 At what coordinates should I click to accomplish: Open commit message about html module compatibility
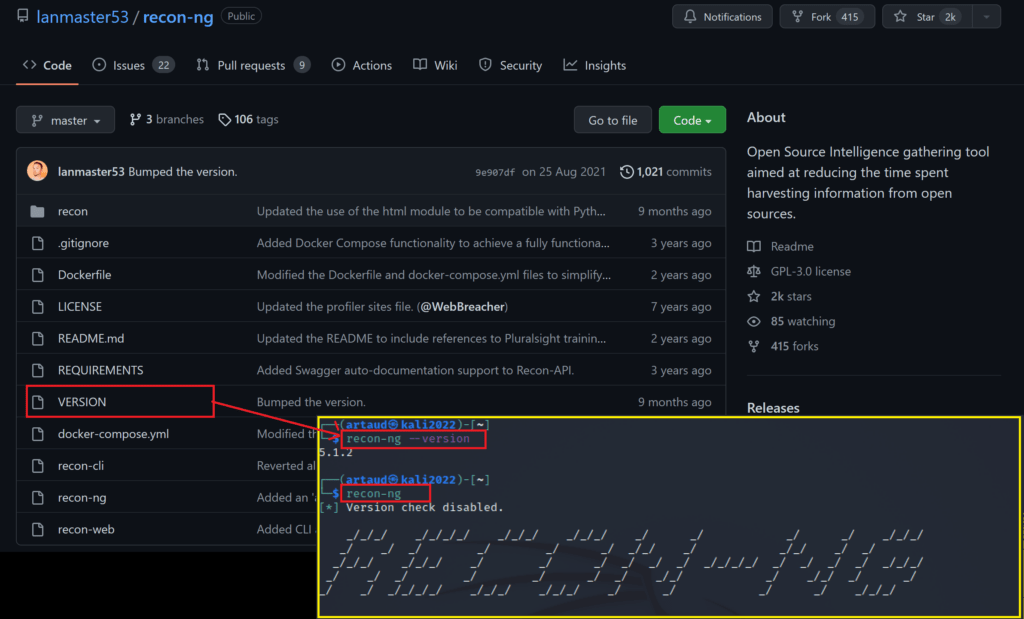pos(431,212)
